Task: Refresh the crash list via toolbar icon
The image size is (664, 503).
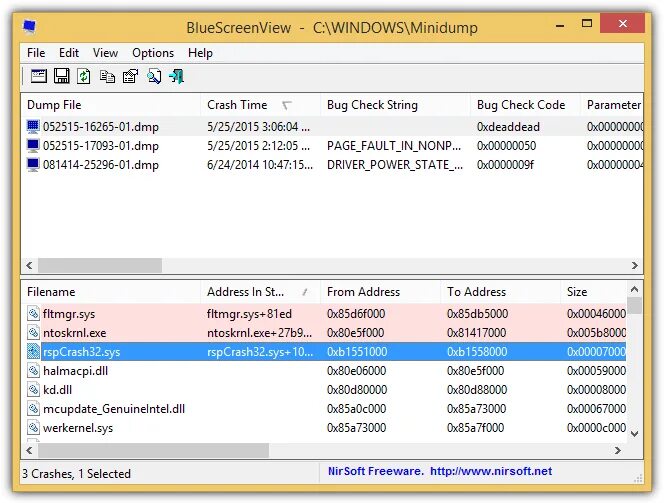Action: point(84,76)
